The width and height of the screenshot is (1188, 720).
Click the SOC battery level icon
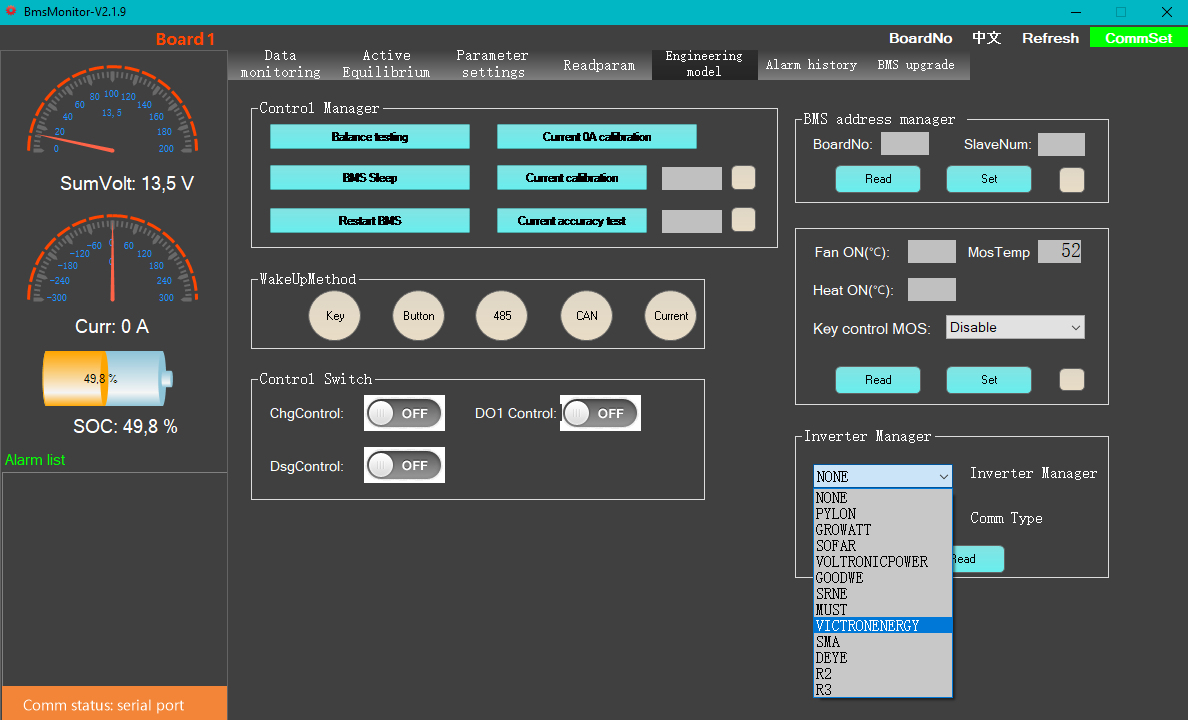(x=107, y=379)
